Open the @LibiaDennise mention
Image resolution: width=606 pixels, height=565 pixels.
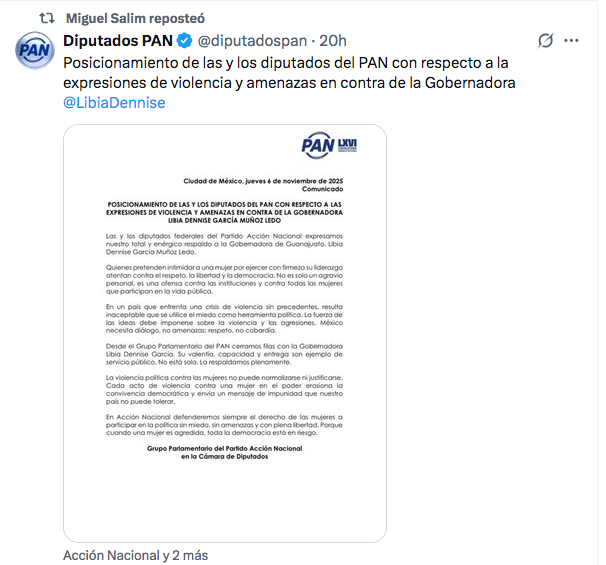point(114,103)
